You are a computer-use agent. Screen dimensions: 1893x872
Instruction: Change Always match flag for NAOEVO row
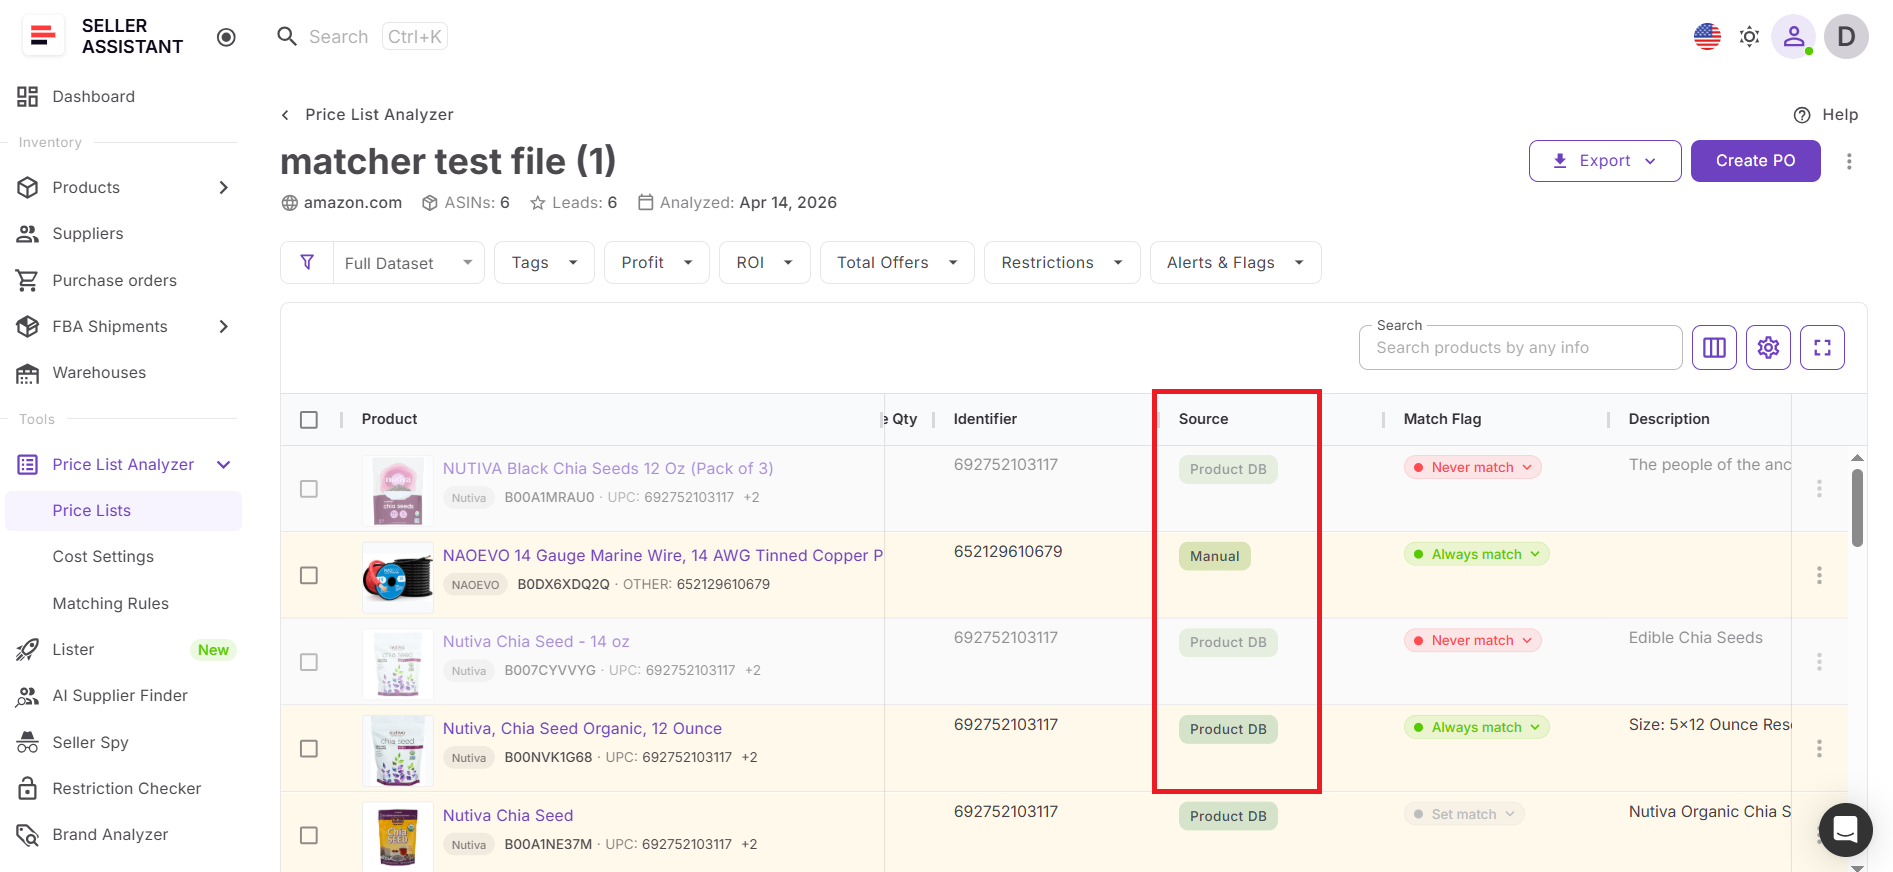1476,555
